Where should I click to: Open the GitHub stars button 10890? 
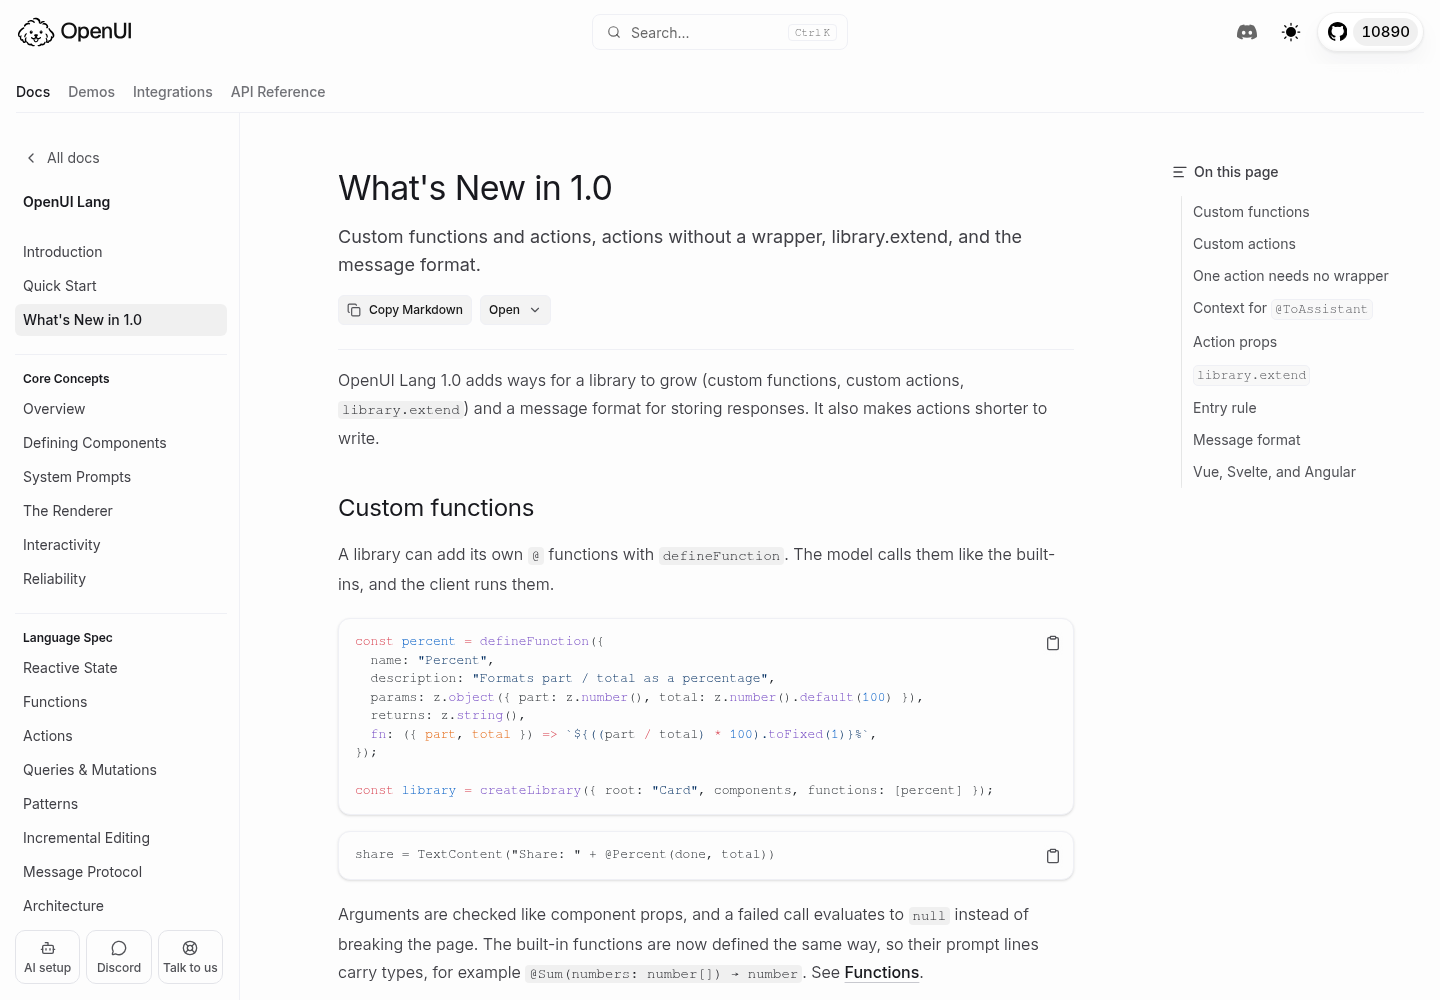click(x=1370, y=32)
